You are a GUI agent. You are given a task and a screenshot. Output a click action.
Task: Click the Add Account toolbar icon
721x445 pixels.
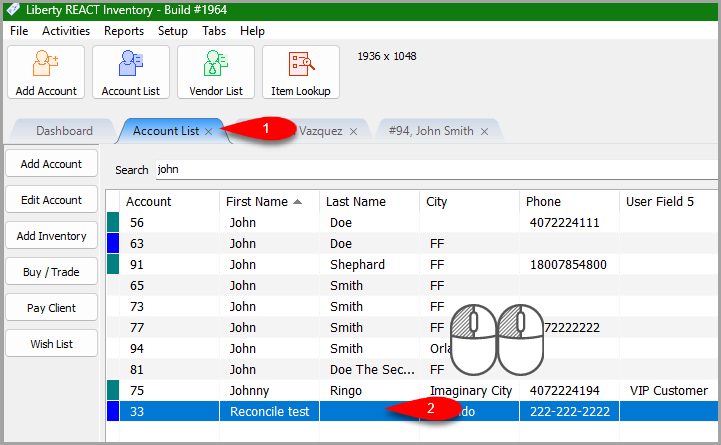[46, 72]
